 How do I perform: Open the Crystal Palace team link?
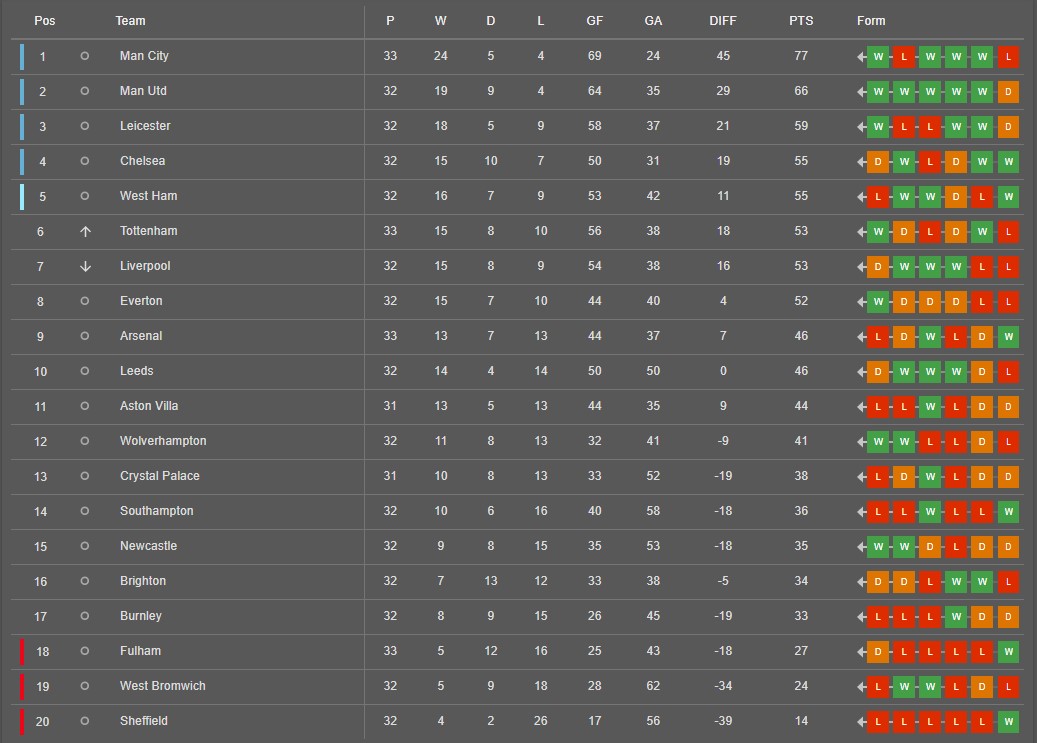click(159, 476)
